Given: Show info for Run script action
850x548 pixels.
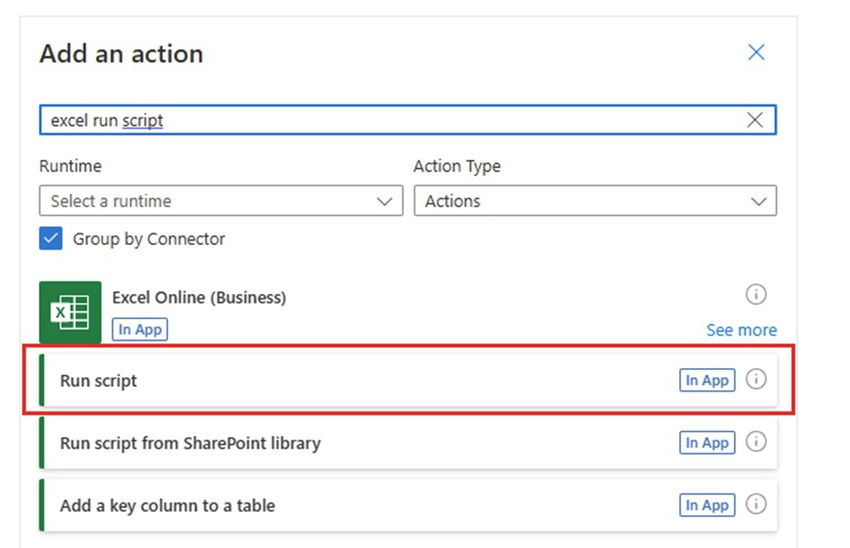Looking at the screenshot, I should 756,379.
